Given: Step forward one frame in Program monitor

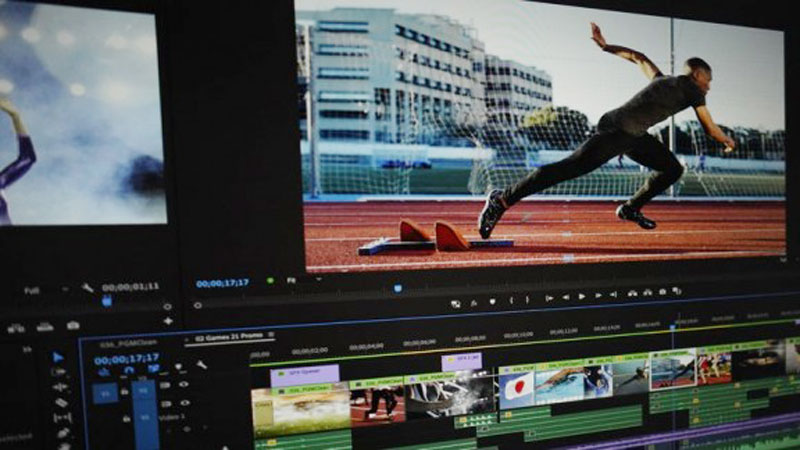Looking at the screenshot, I should tap(599, 296).
